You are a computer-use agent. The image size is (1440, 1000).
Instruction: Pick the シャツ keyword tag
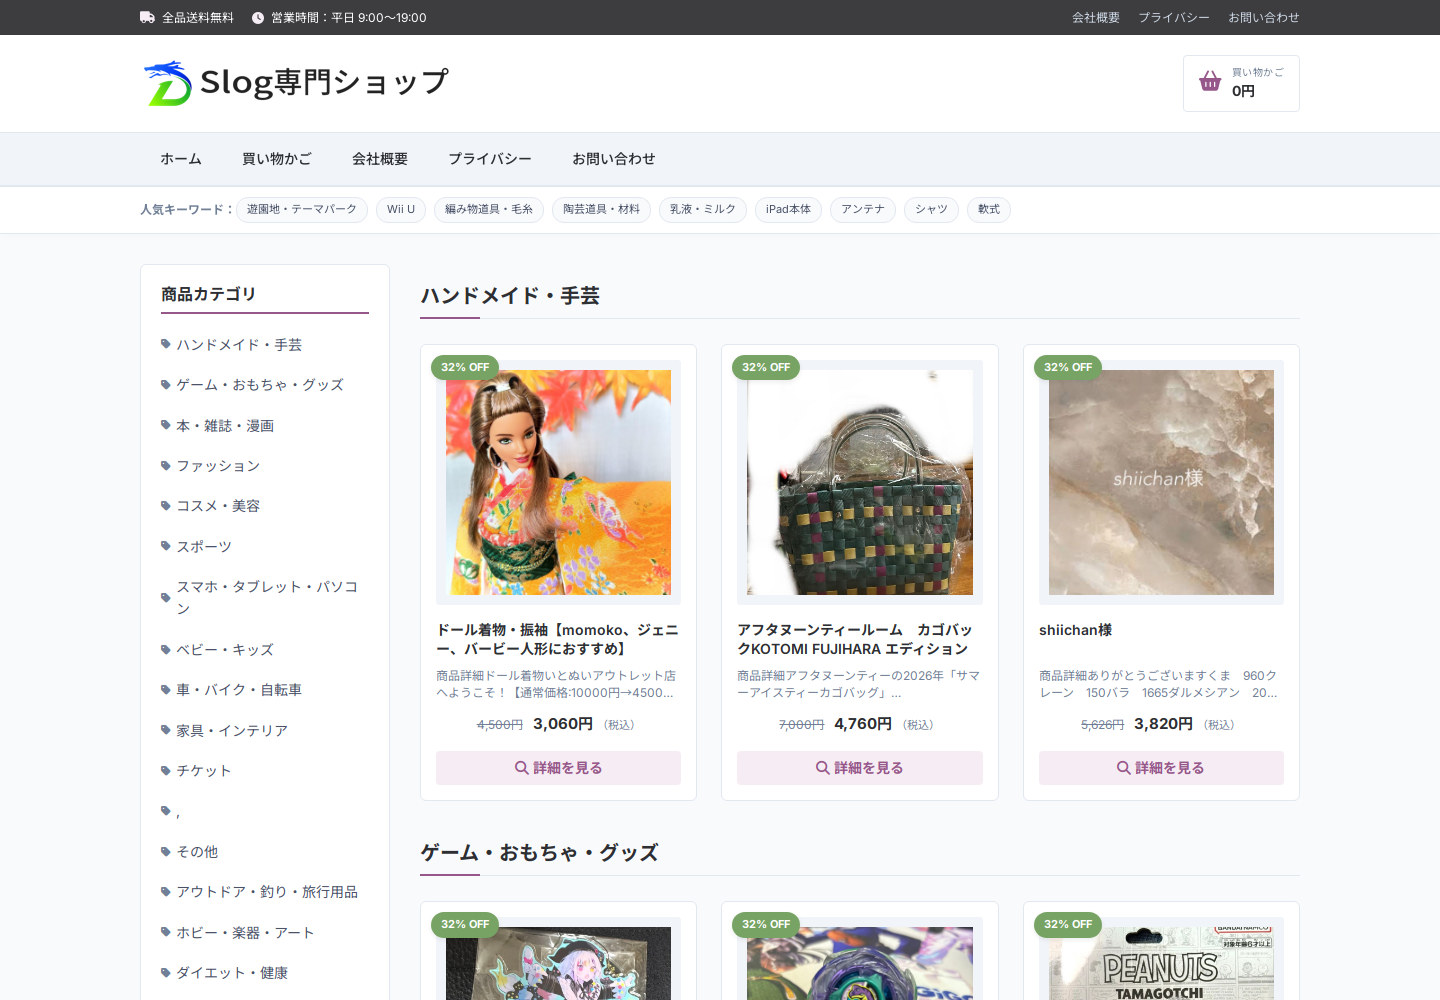[931, 209]
